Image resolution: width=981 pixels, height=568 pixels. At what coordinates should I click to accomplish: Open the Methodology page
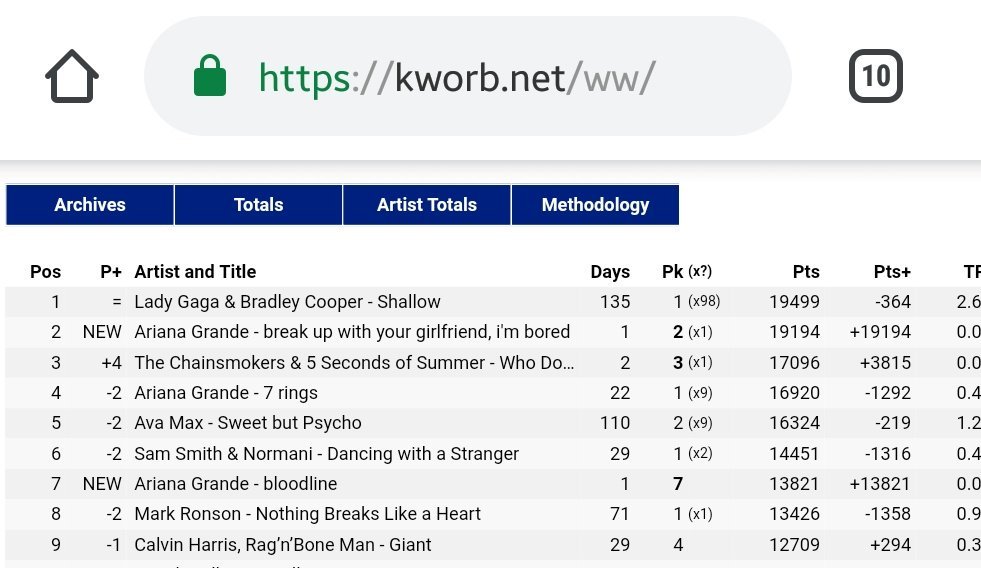pos(595,205)
